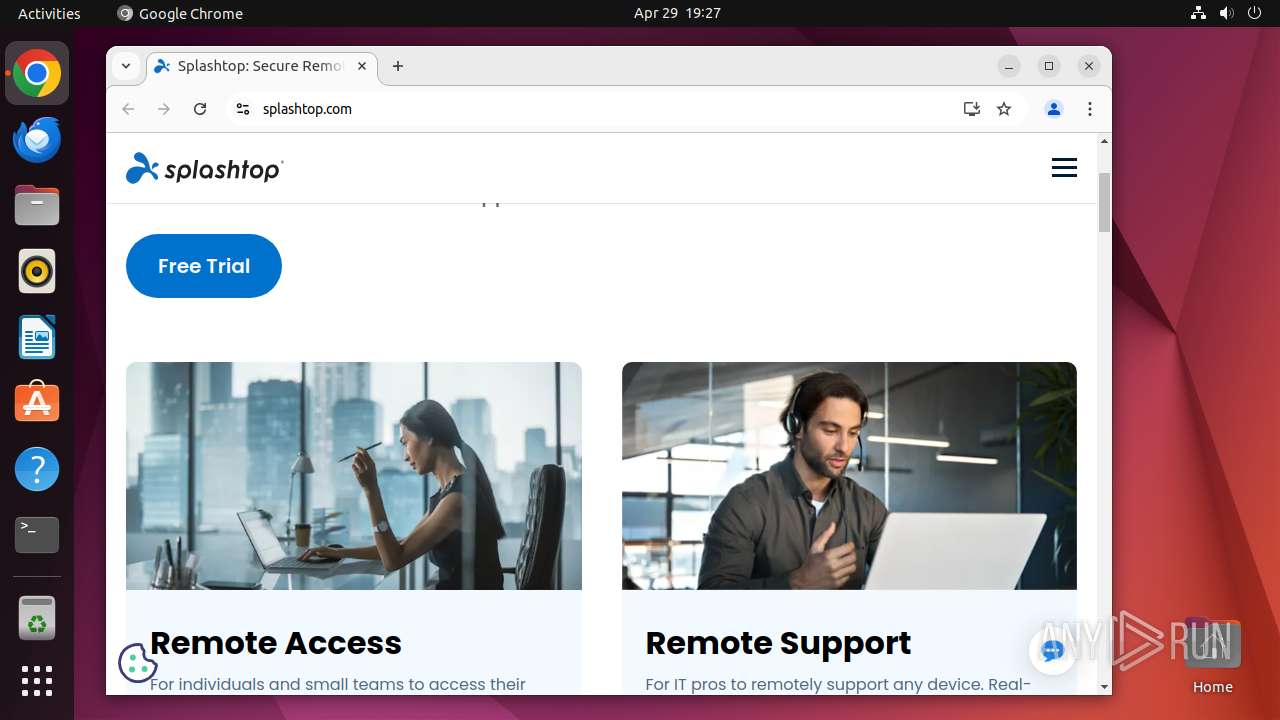Open Chrome profile avatar menu
This screenshot has height=720, width=1280.
[1054, 109]
